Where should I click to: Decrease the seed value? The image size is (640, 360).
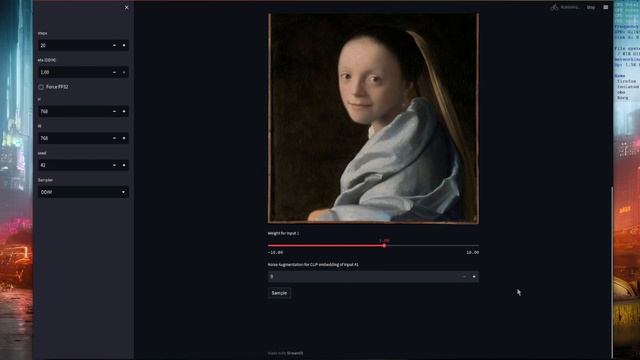114,165
